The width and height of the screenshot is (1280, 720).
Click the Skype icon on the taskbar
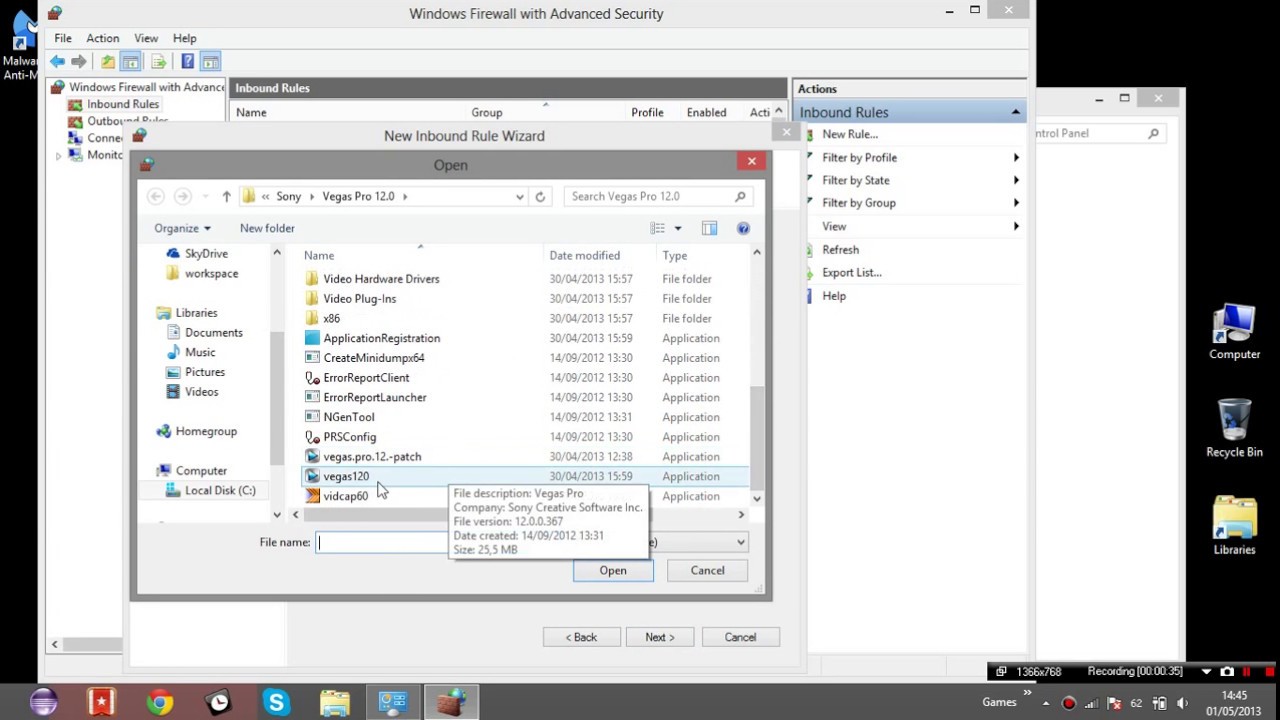(x=276, y=703)
